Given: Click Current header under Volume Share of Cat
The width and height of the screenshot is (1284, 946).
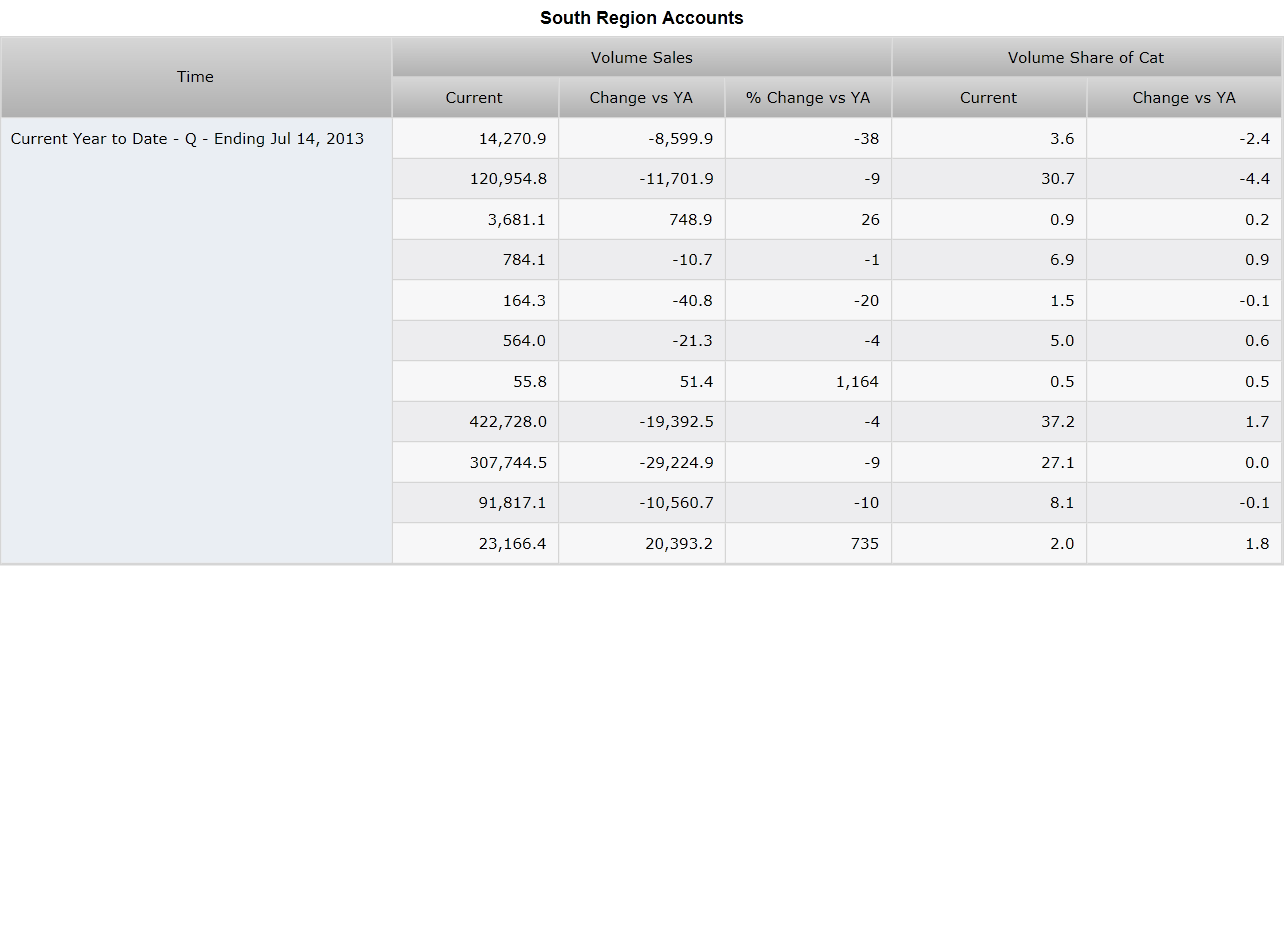Looking at the screenshot, I should (989, 98).
